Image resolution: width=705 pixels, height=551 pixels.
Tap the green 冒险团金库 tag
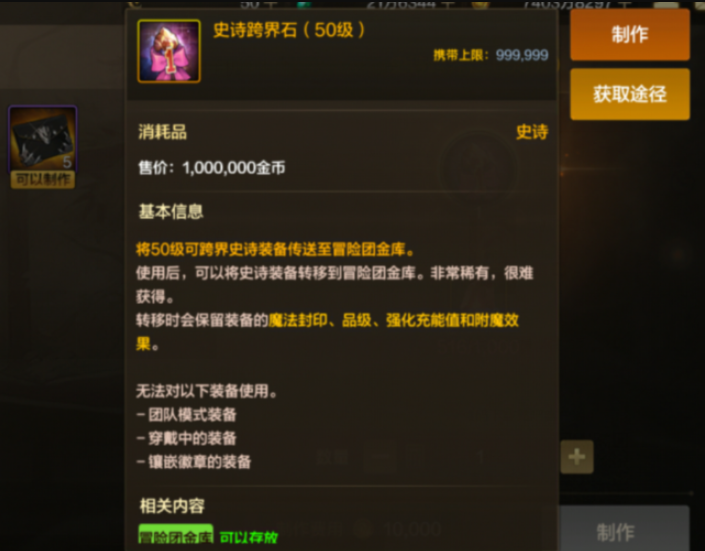tap(175, 536)
